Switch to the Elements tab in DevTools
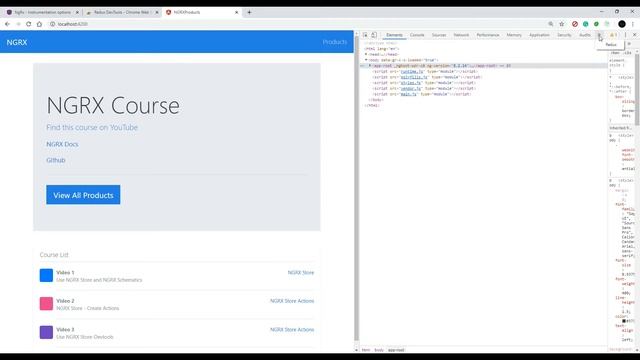The height and width of the screenshot is (360, 640). click(x=394, y=35)
